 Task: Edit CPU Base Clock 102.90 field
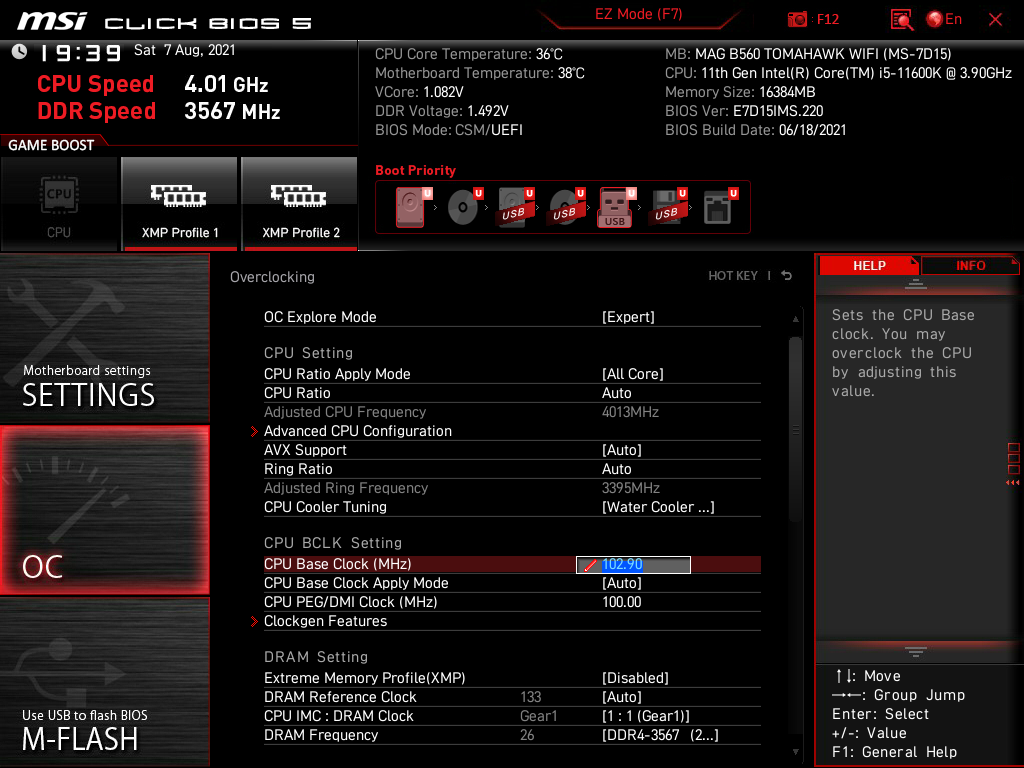[x=633, y=565]
